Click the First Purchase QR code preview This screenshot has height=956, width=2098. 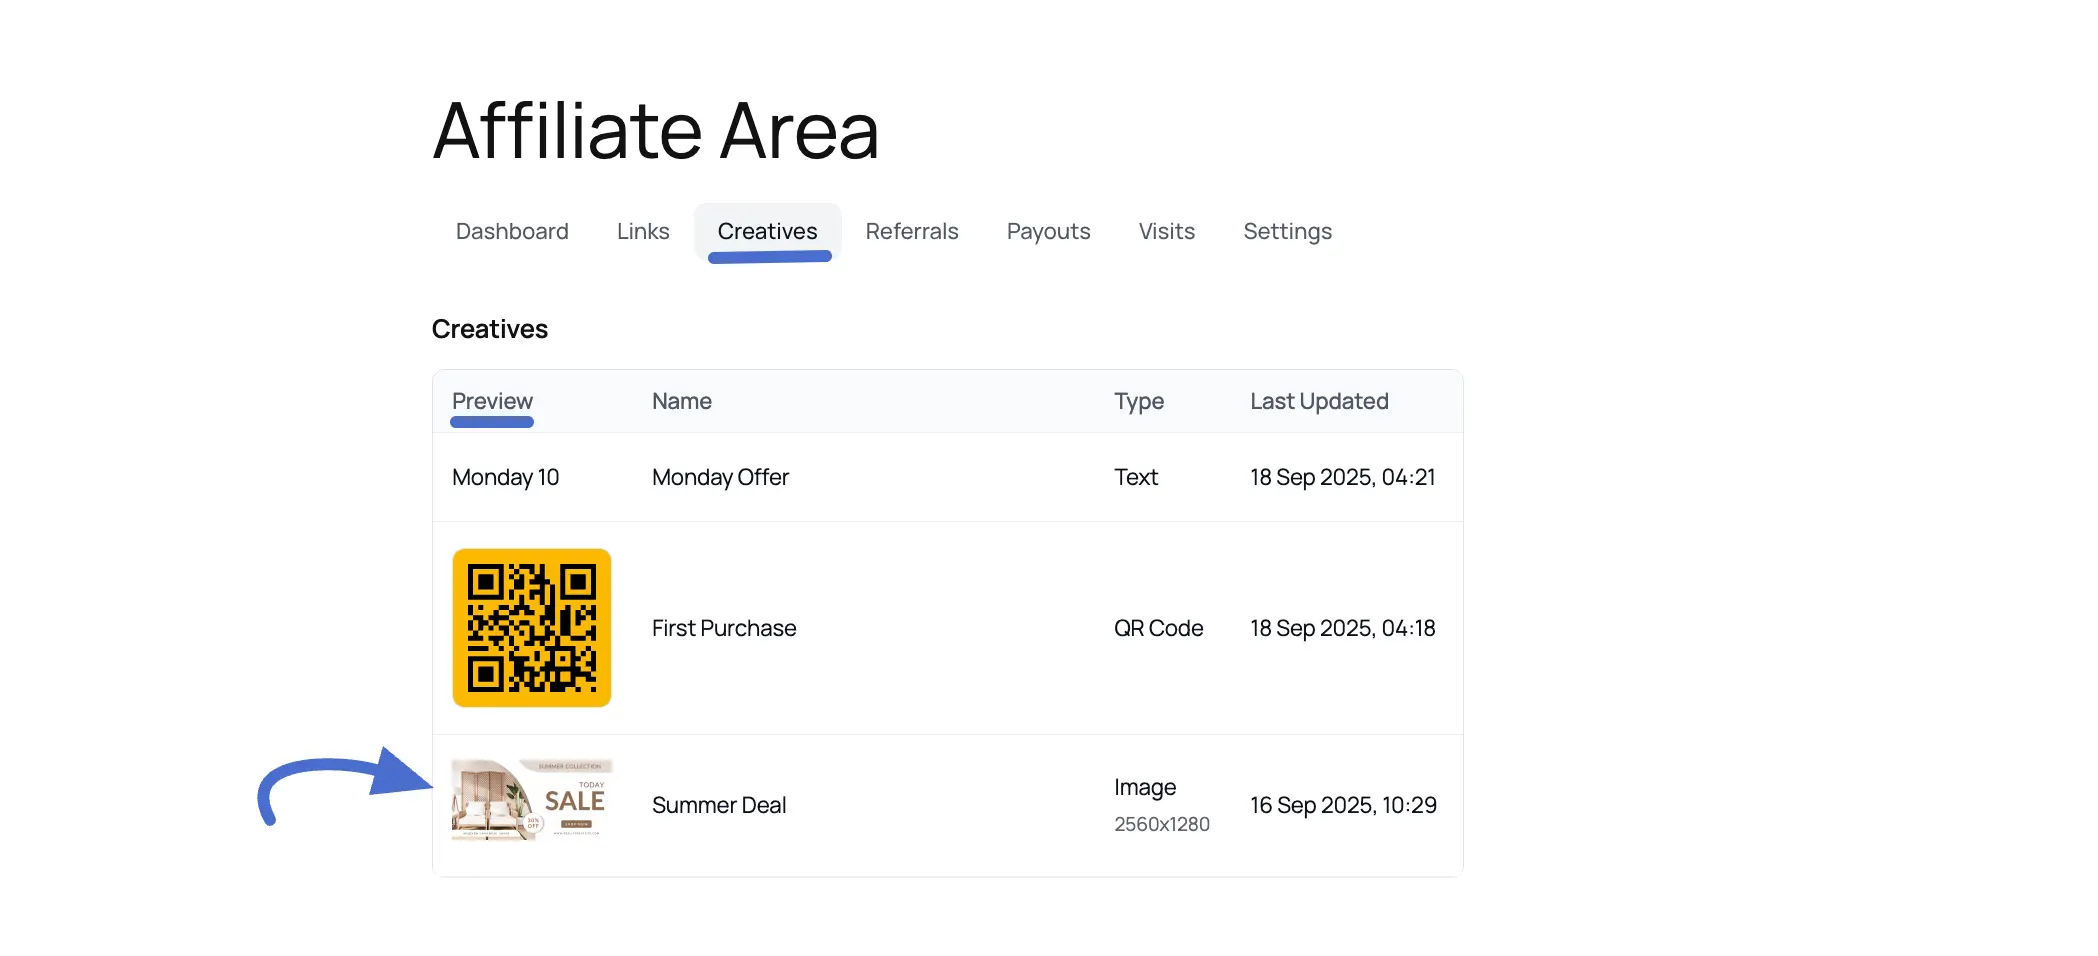[531, 628]
